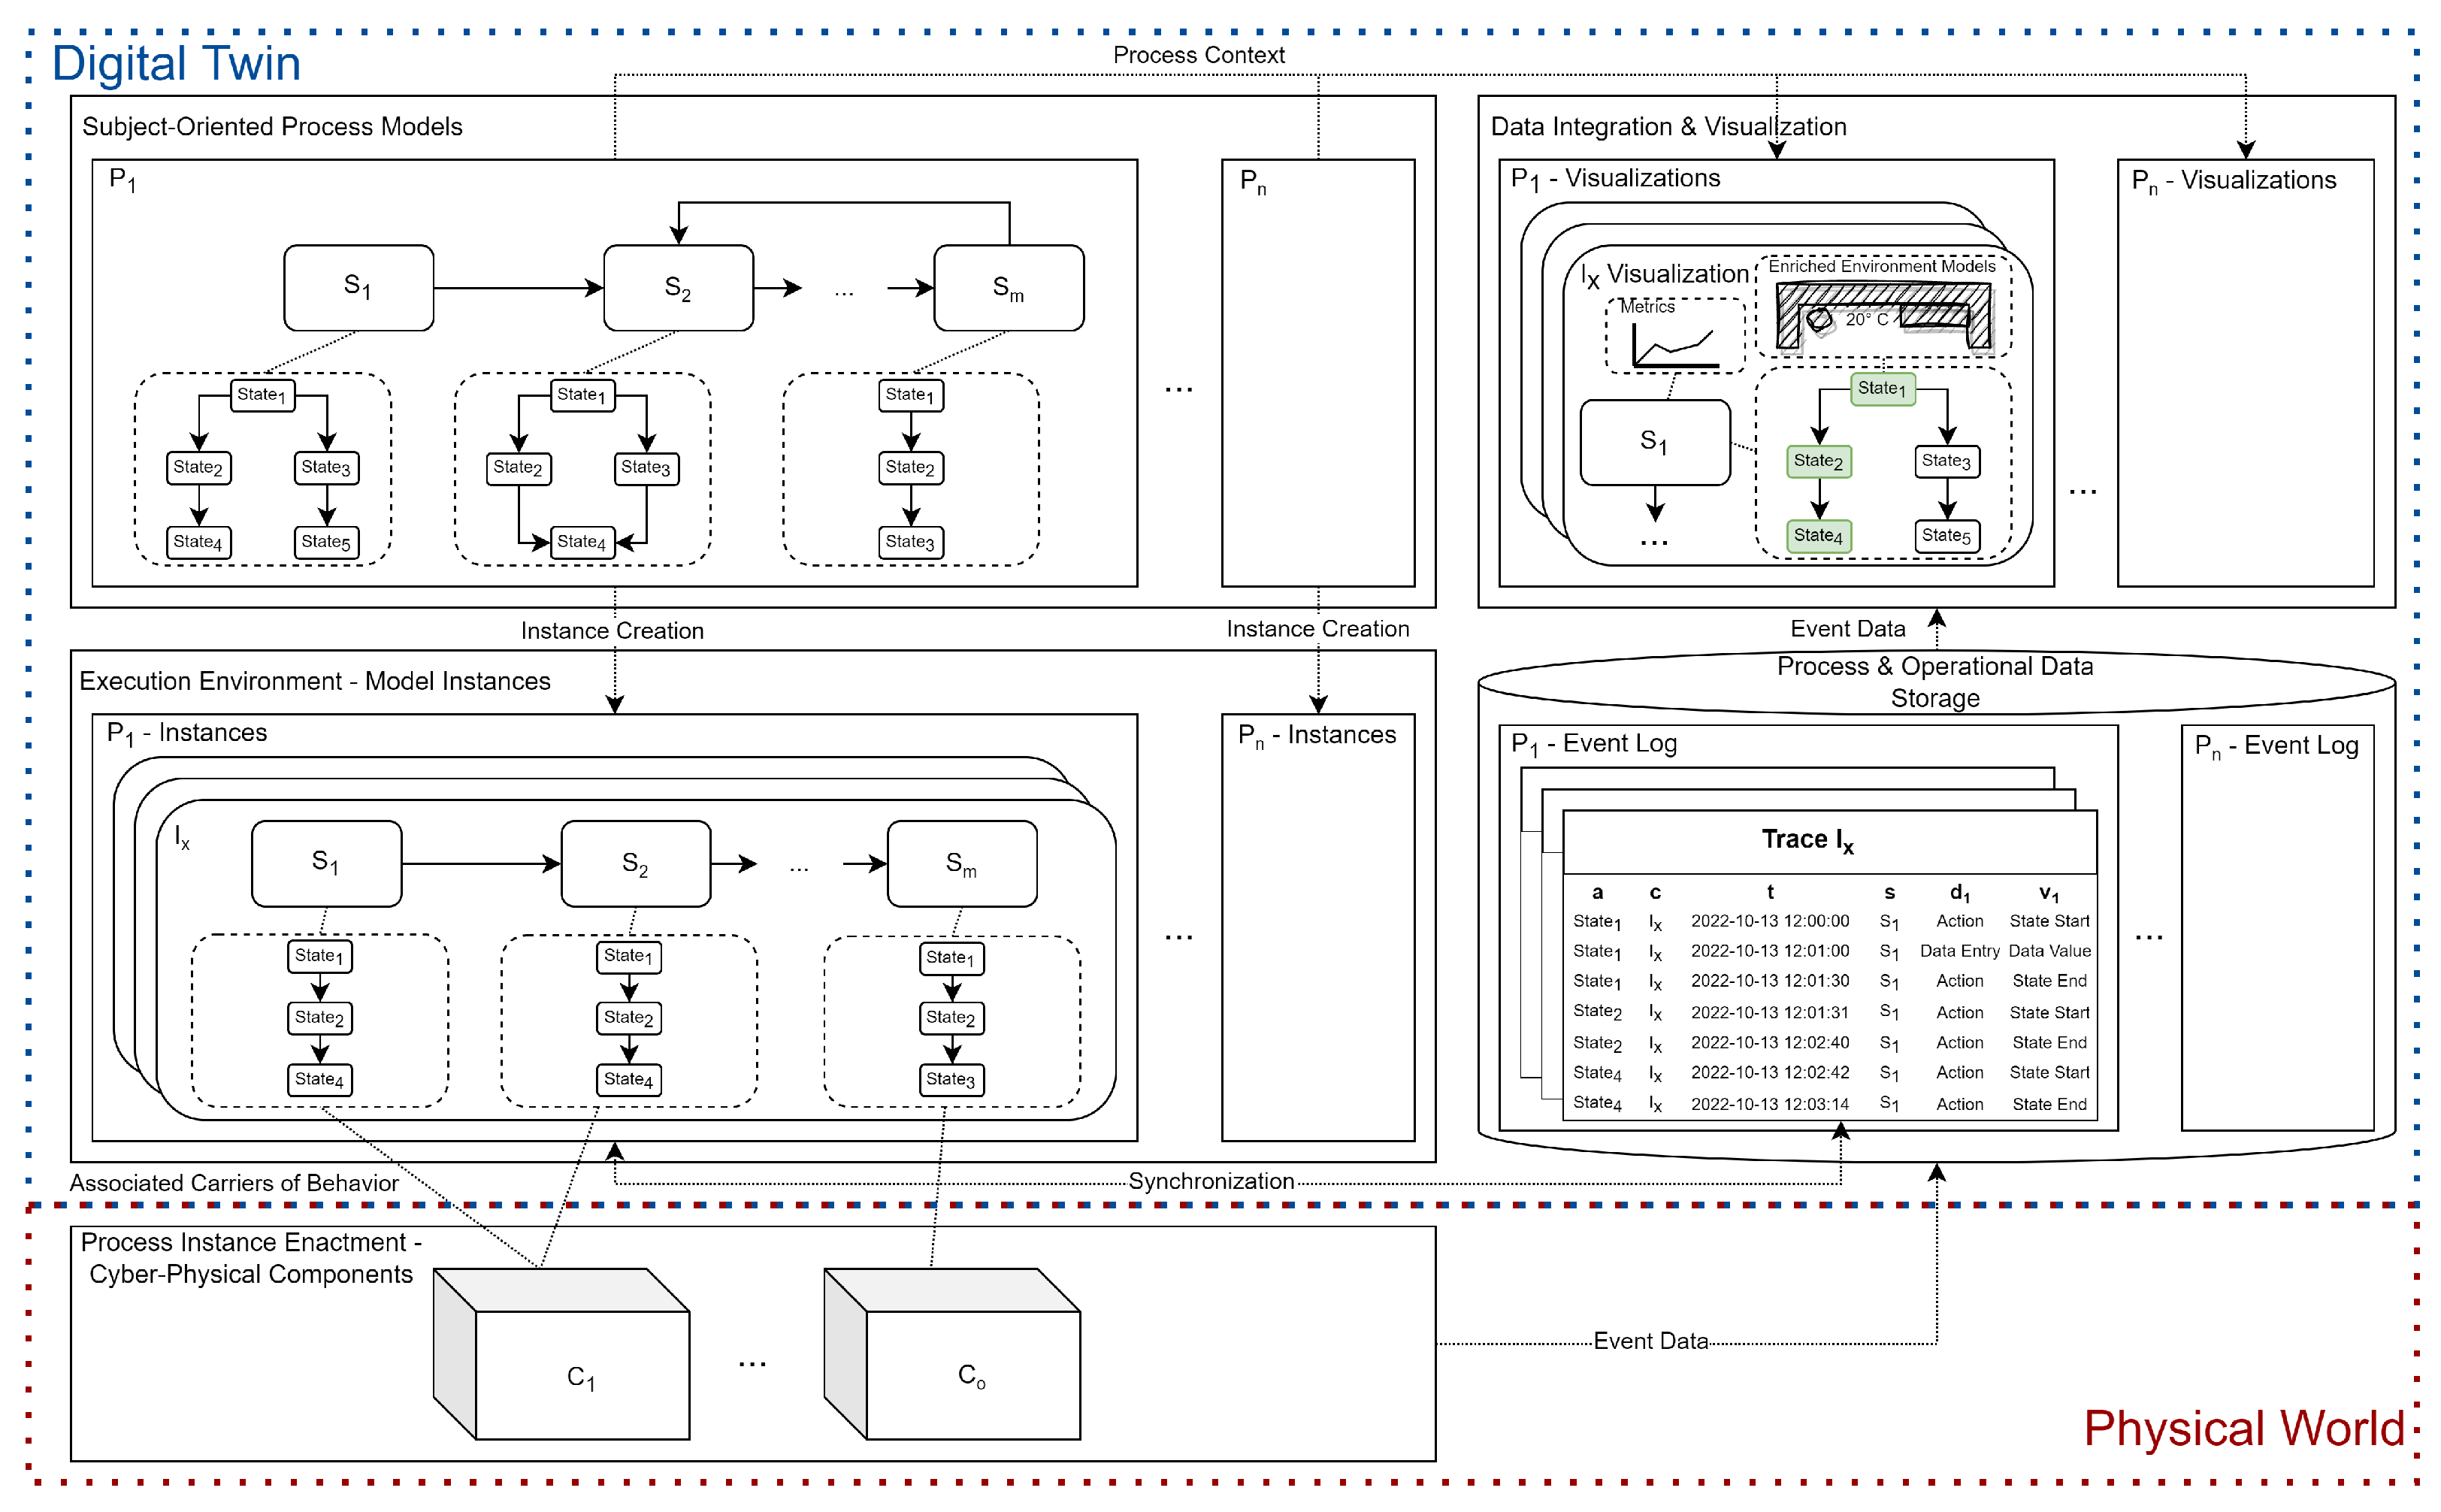Click the Digital Twin title text
Viewport: 2441px width, 1512px height.
(x=176, y=63)
